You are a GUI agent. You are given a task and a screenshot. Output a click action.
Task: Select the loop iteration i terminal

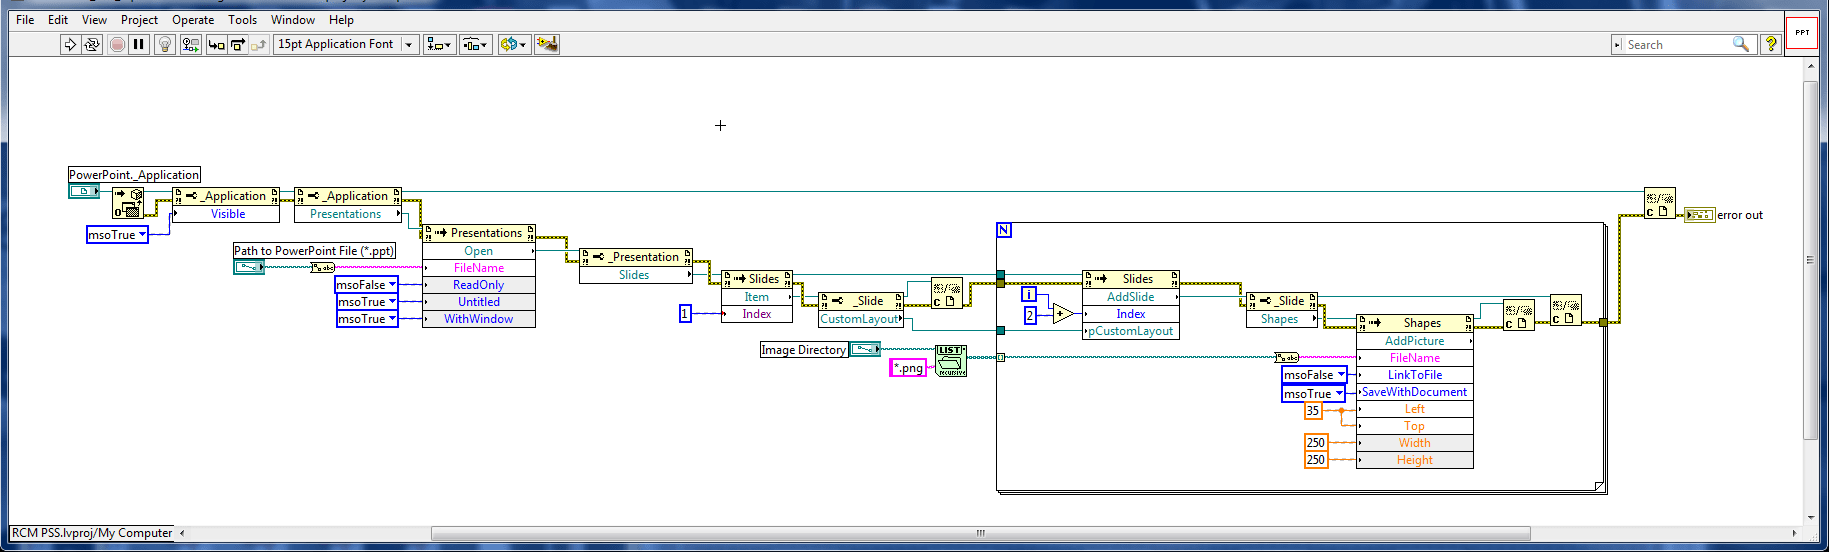coord(1028,294)
